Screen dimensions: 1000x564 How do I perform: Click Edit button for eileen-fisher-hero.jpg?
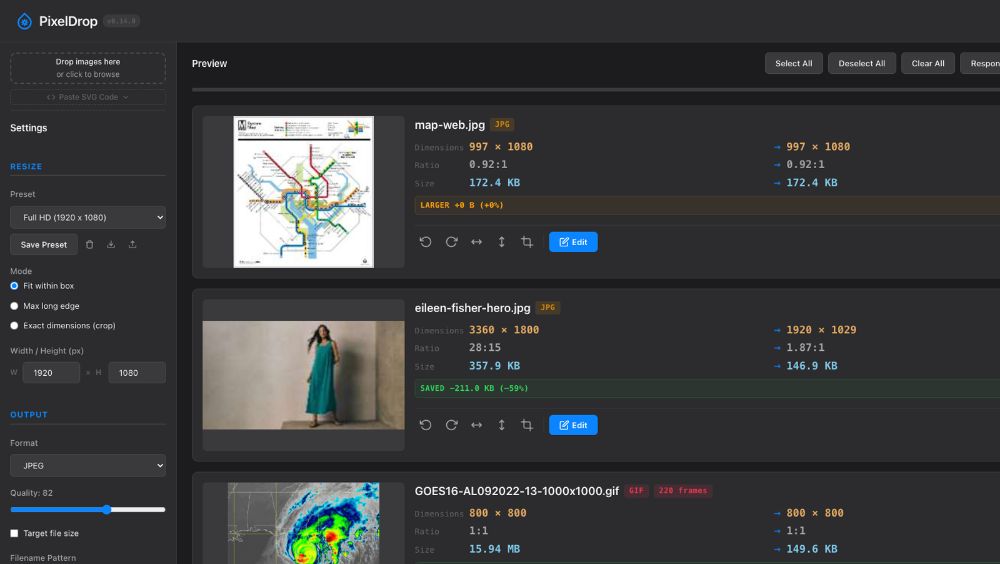pyautogui.click(x=573, y=425)
